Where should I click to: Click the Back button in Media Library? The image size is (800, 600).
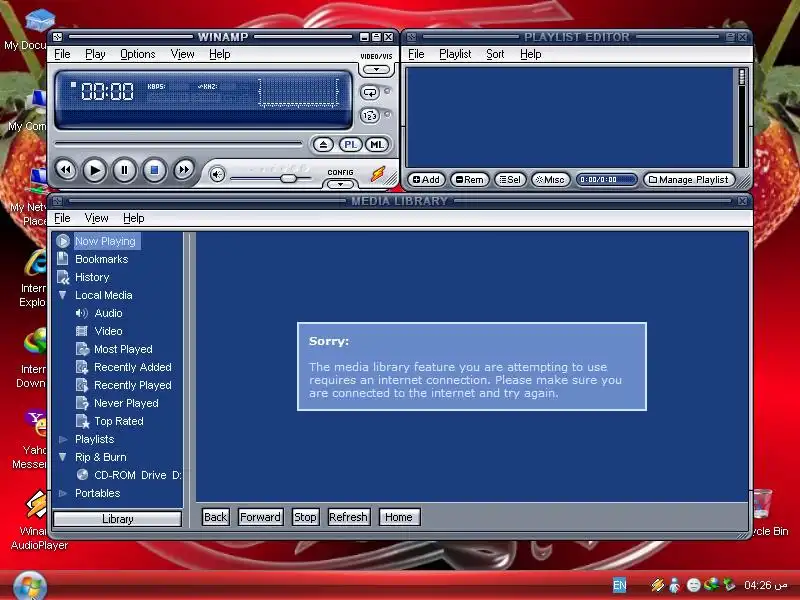point(215,517)
